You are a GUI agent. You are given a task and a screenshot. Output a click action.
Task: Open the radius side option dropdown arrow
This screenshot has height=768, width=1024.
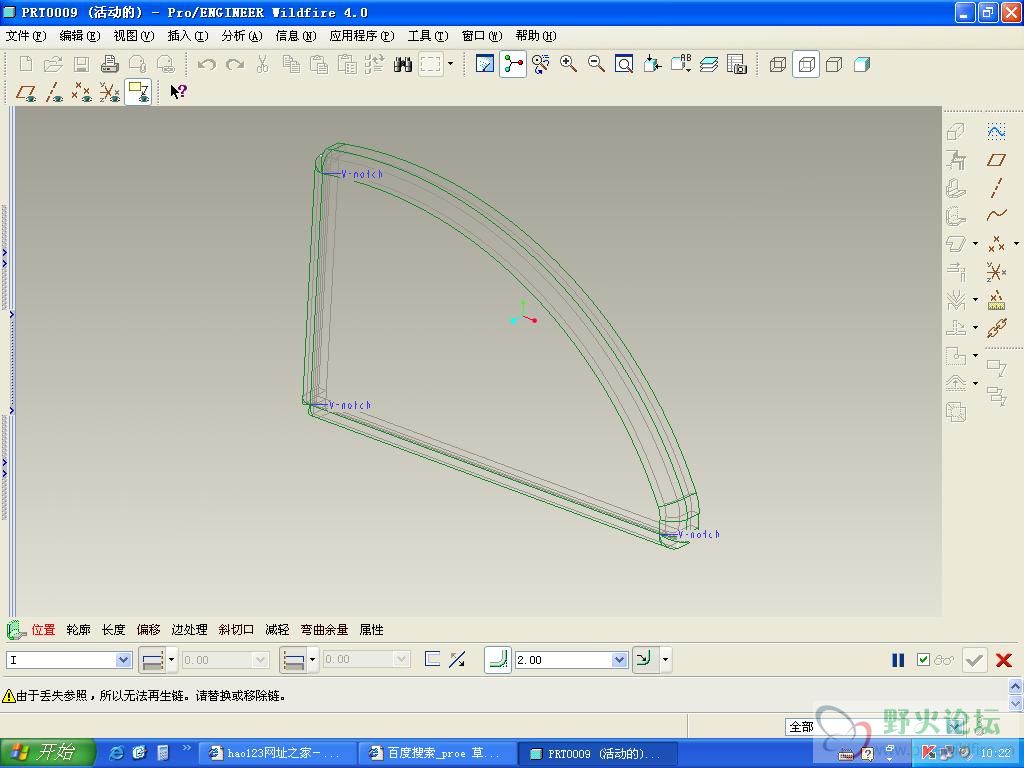(x=665, y=660)
